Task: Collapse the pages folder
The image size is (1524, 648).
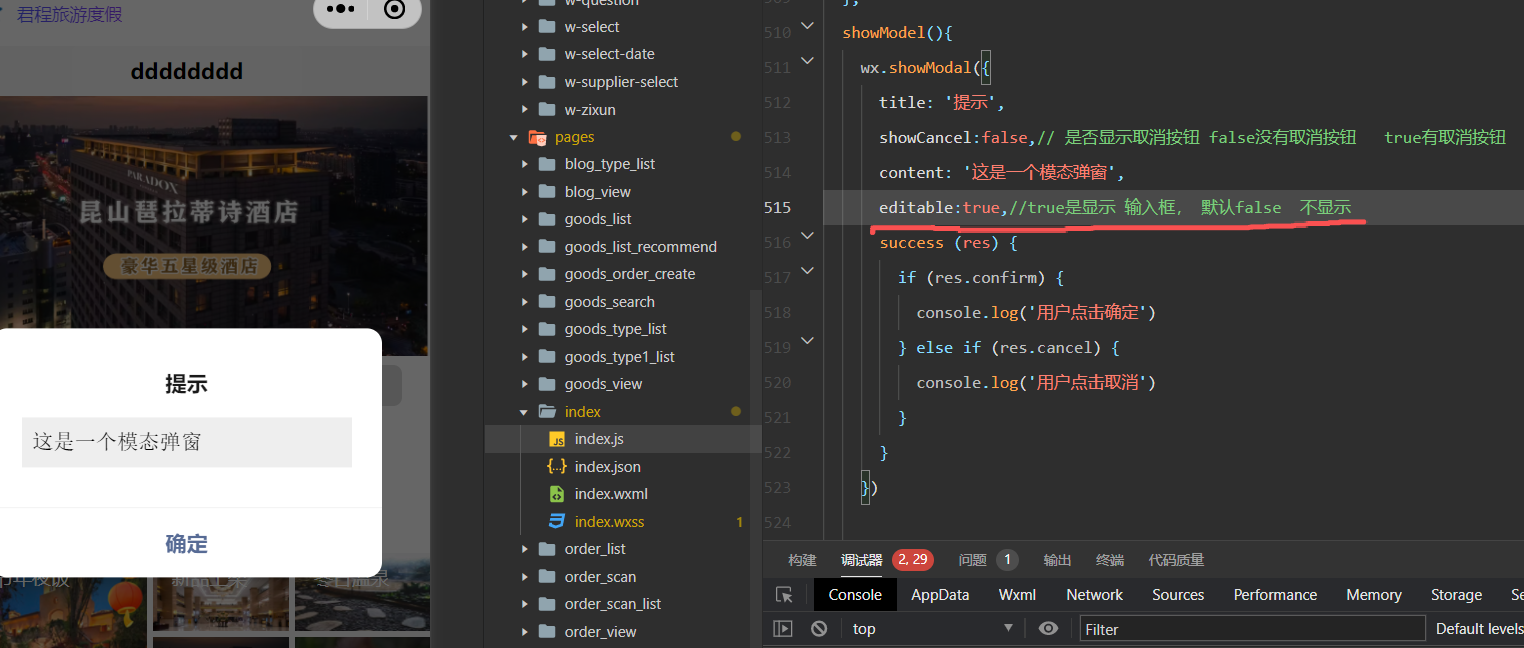Action: [514, 137]
